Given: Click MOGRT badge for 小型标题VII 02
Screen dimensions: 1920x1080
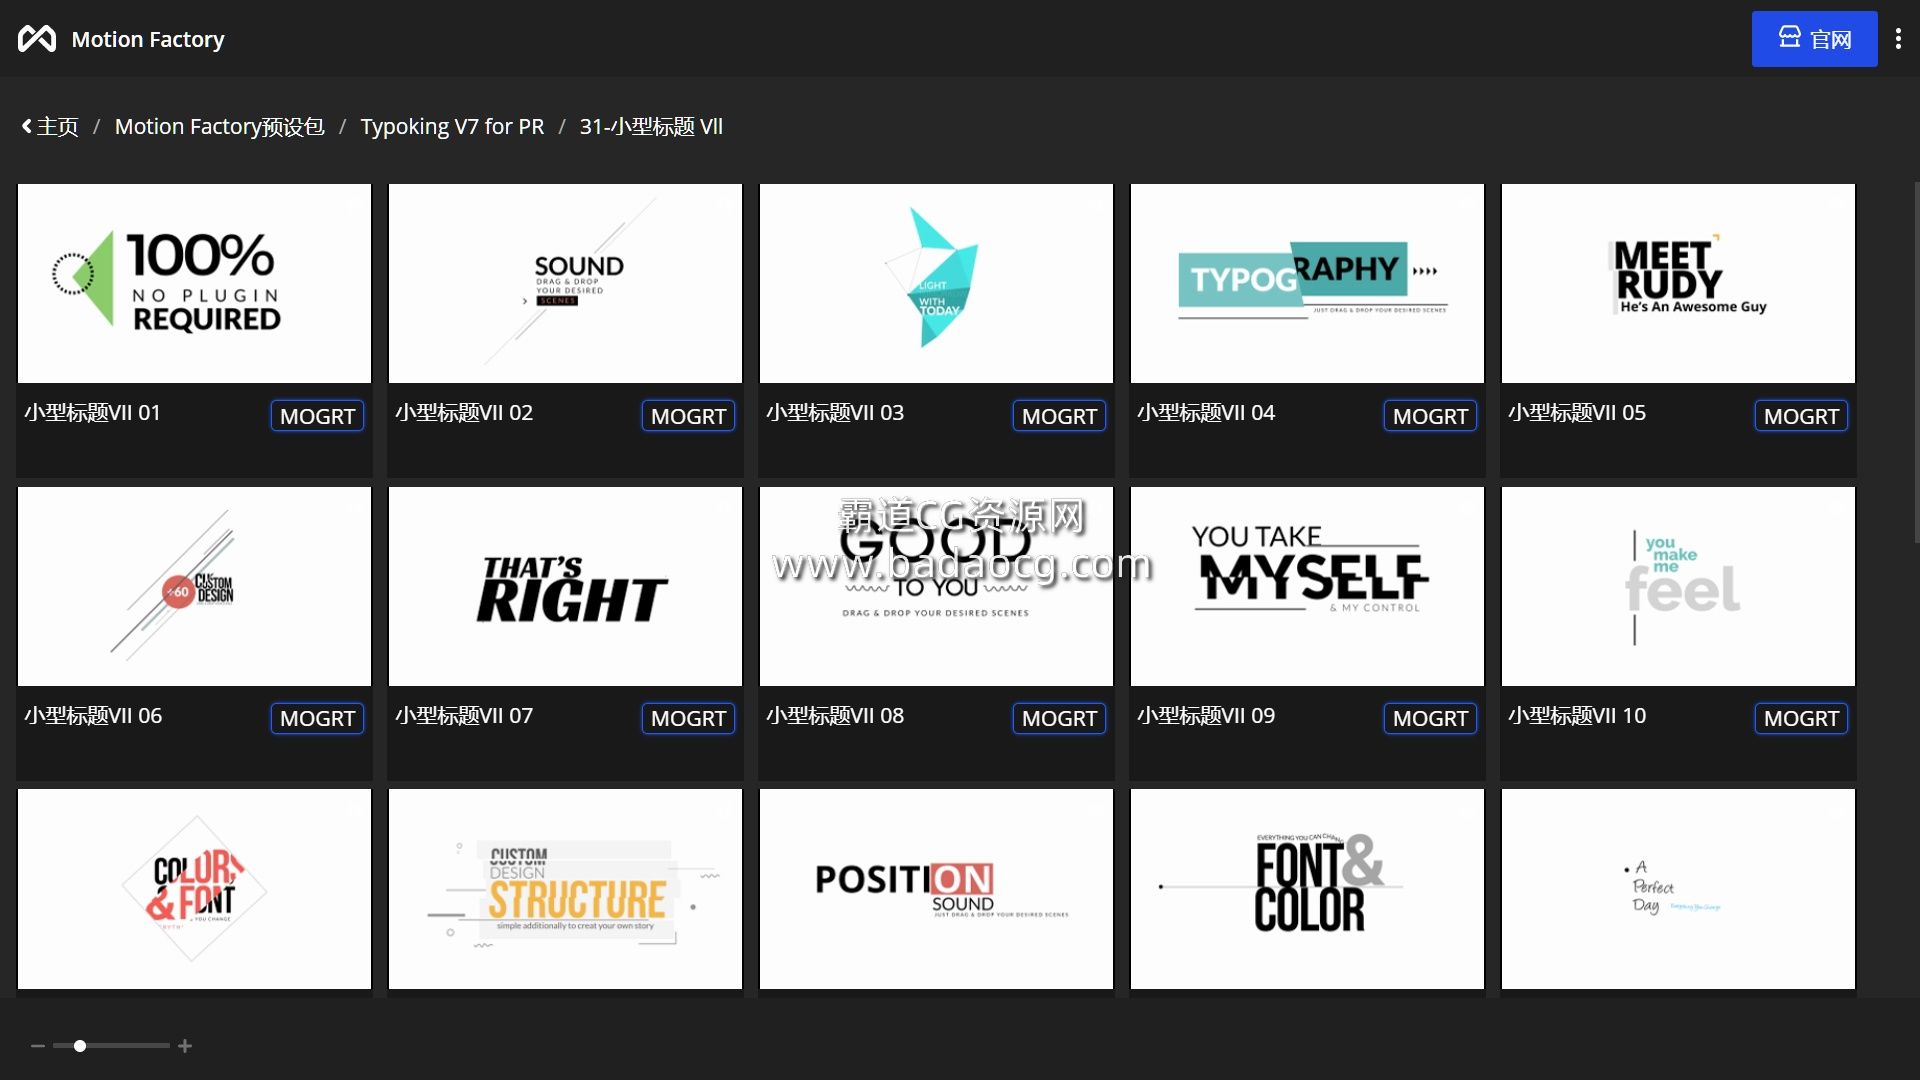Looking at the screenshot, I should (688, 416).
